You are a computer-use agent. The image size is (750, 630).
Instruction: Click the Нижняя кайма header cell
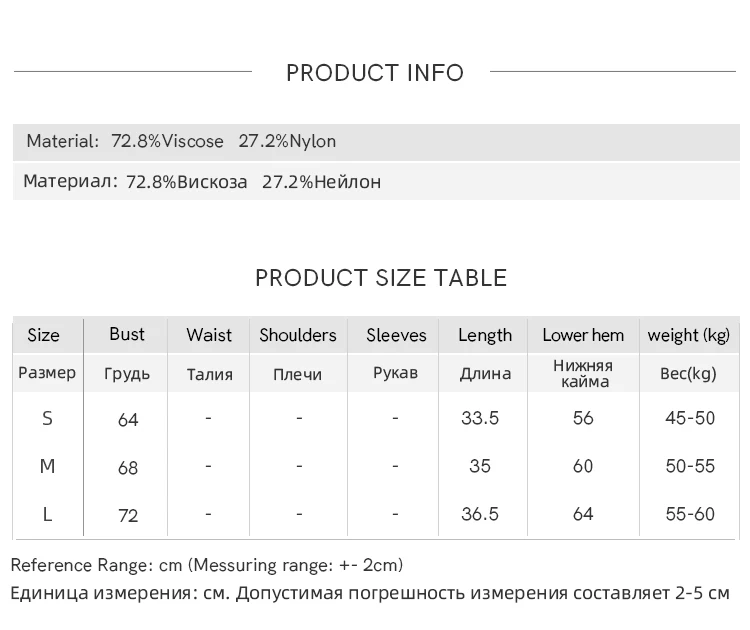pyautogui.click(x=584, y=374)
